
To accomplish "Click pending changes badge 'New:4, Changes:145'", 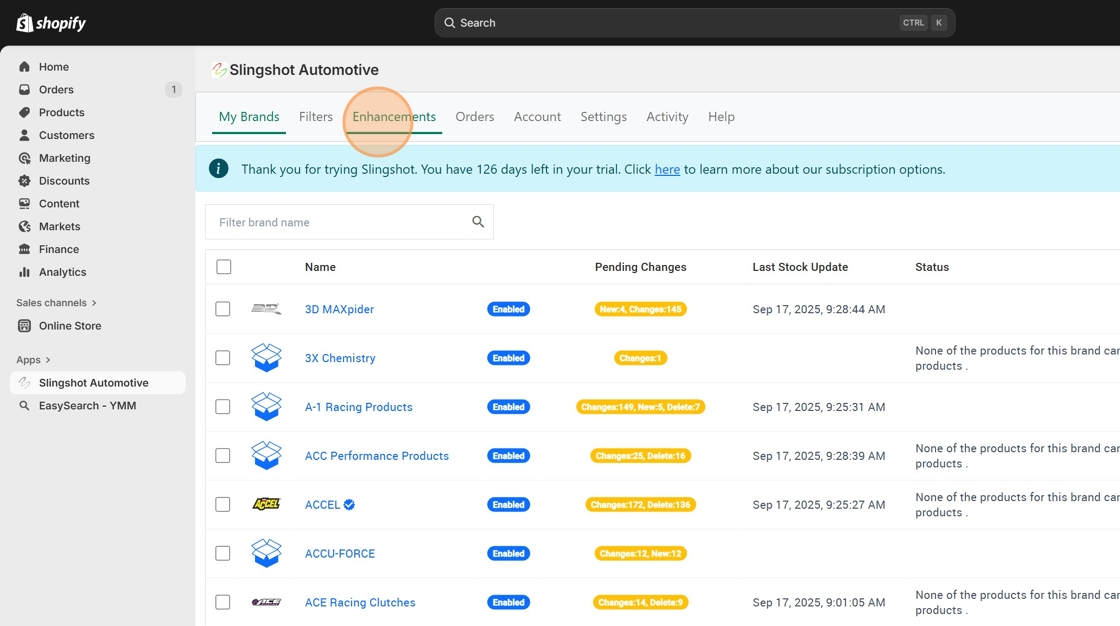I will click(x=641, y=309).
